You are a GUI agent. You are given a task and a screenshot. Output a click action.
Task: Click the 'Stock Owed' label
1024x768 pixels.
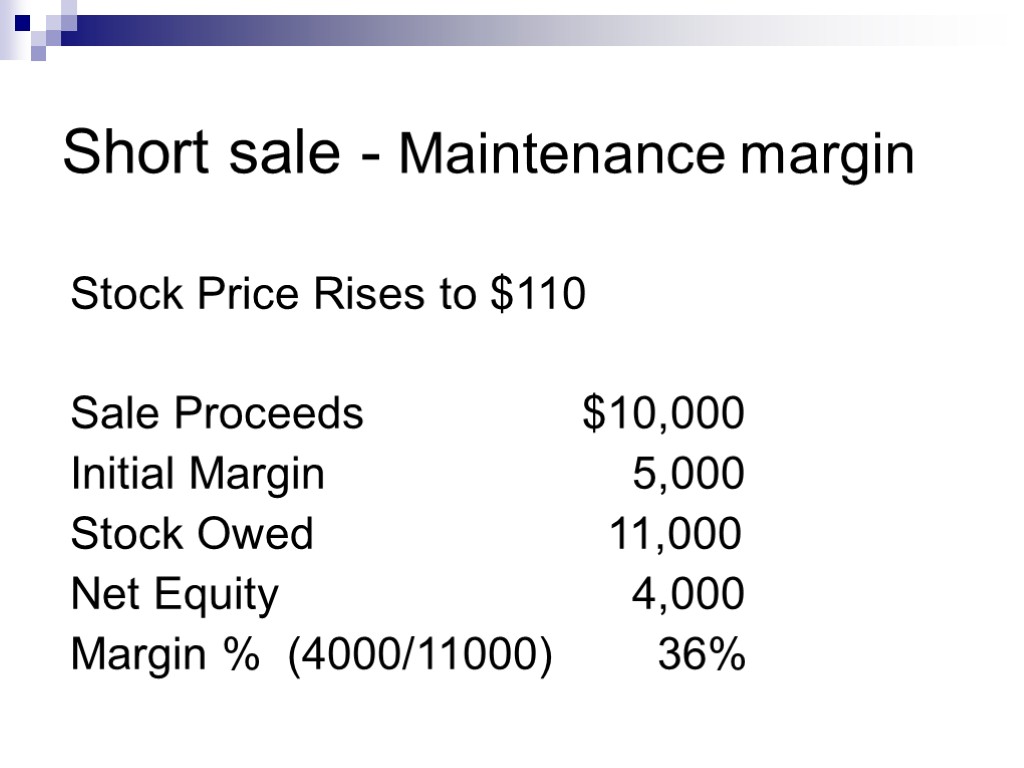coord(192,534)
